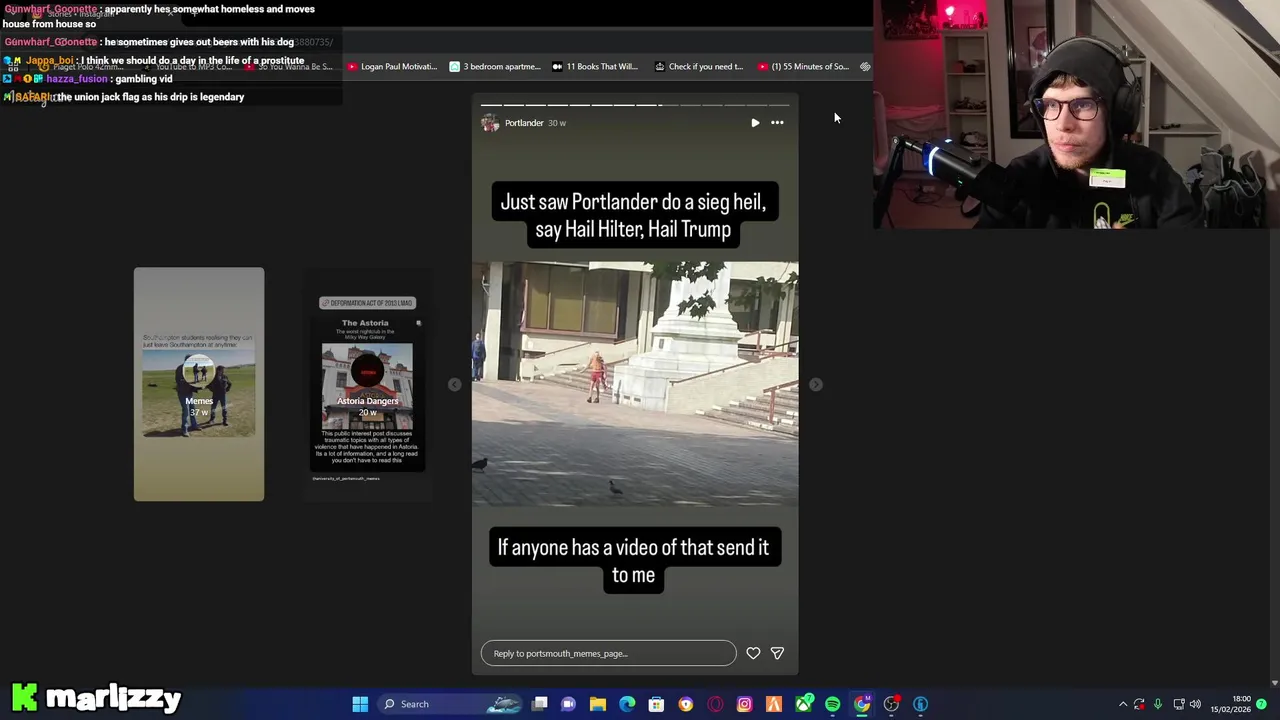Open the network tray icon

click(x=1178, y=704)
